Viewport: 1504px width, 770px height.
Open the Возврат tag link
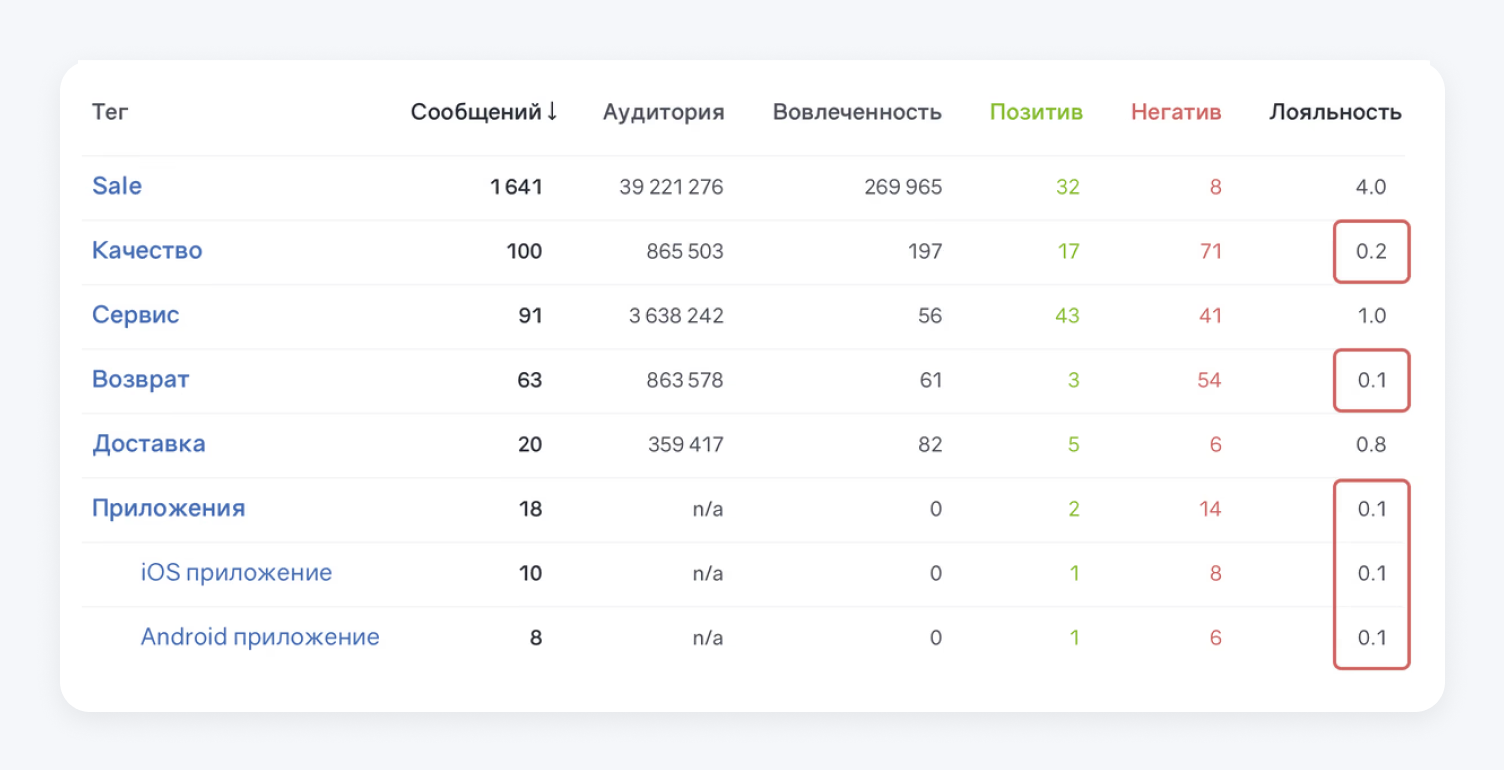click(x=141, y=380)
